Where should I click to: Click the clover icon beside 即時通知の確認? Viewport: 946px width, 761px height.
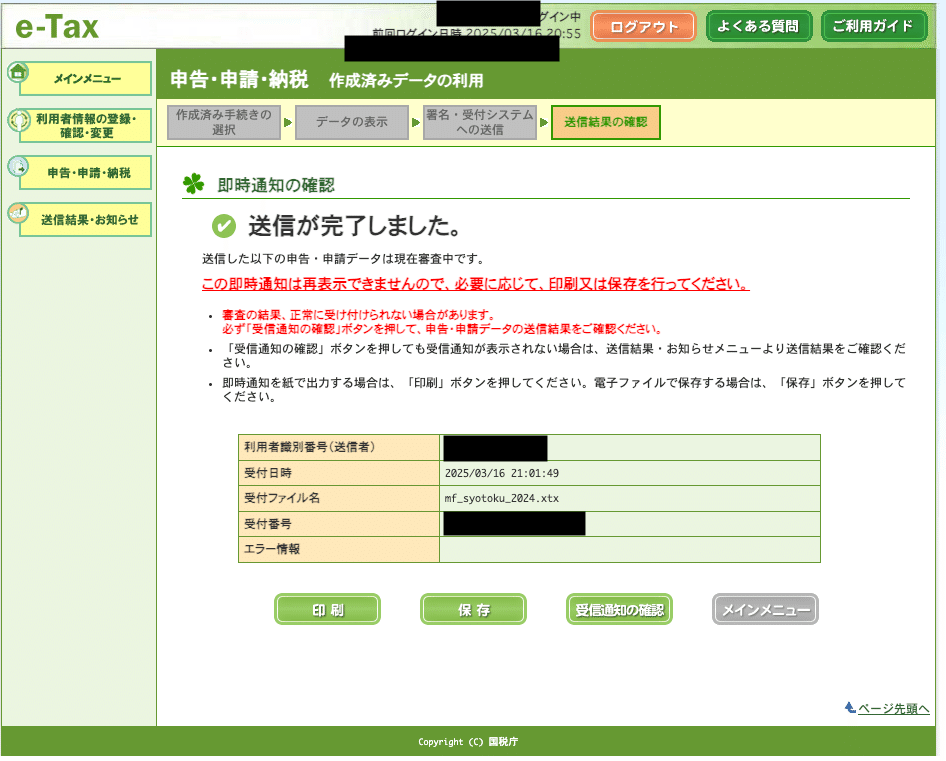191,184
